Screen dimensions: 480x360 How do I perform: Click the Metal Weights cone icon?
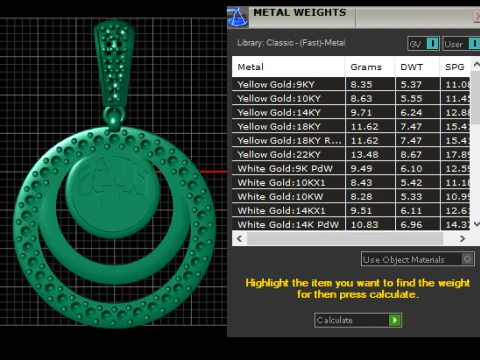point(238,17)
